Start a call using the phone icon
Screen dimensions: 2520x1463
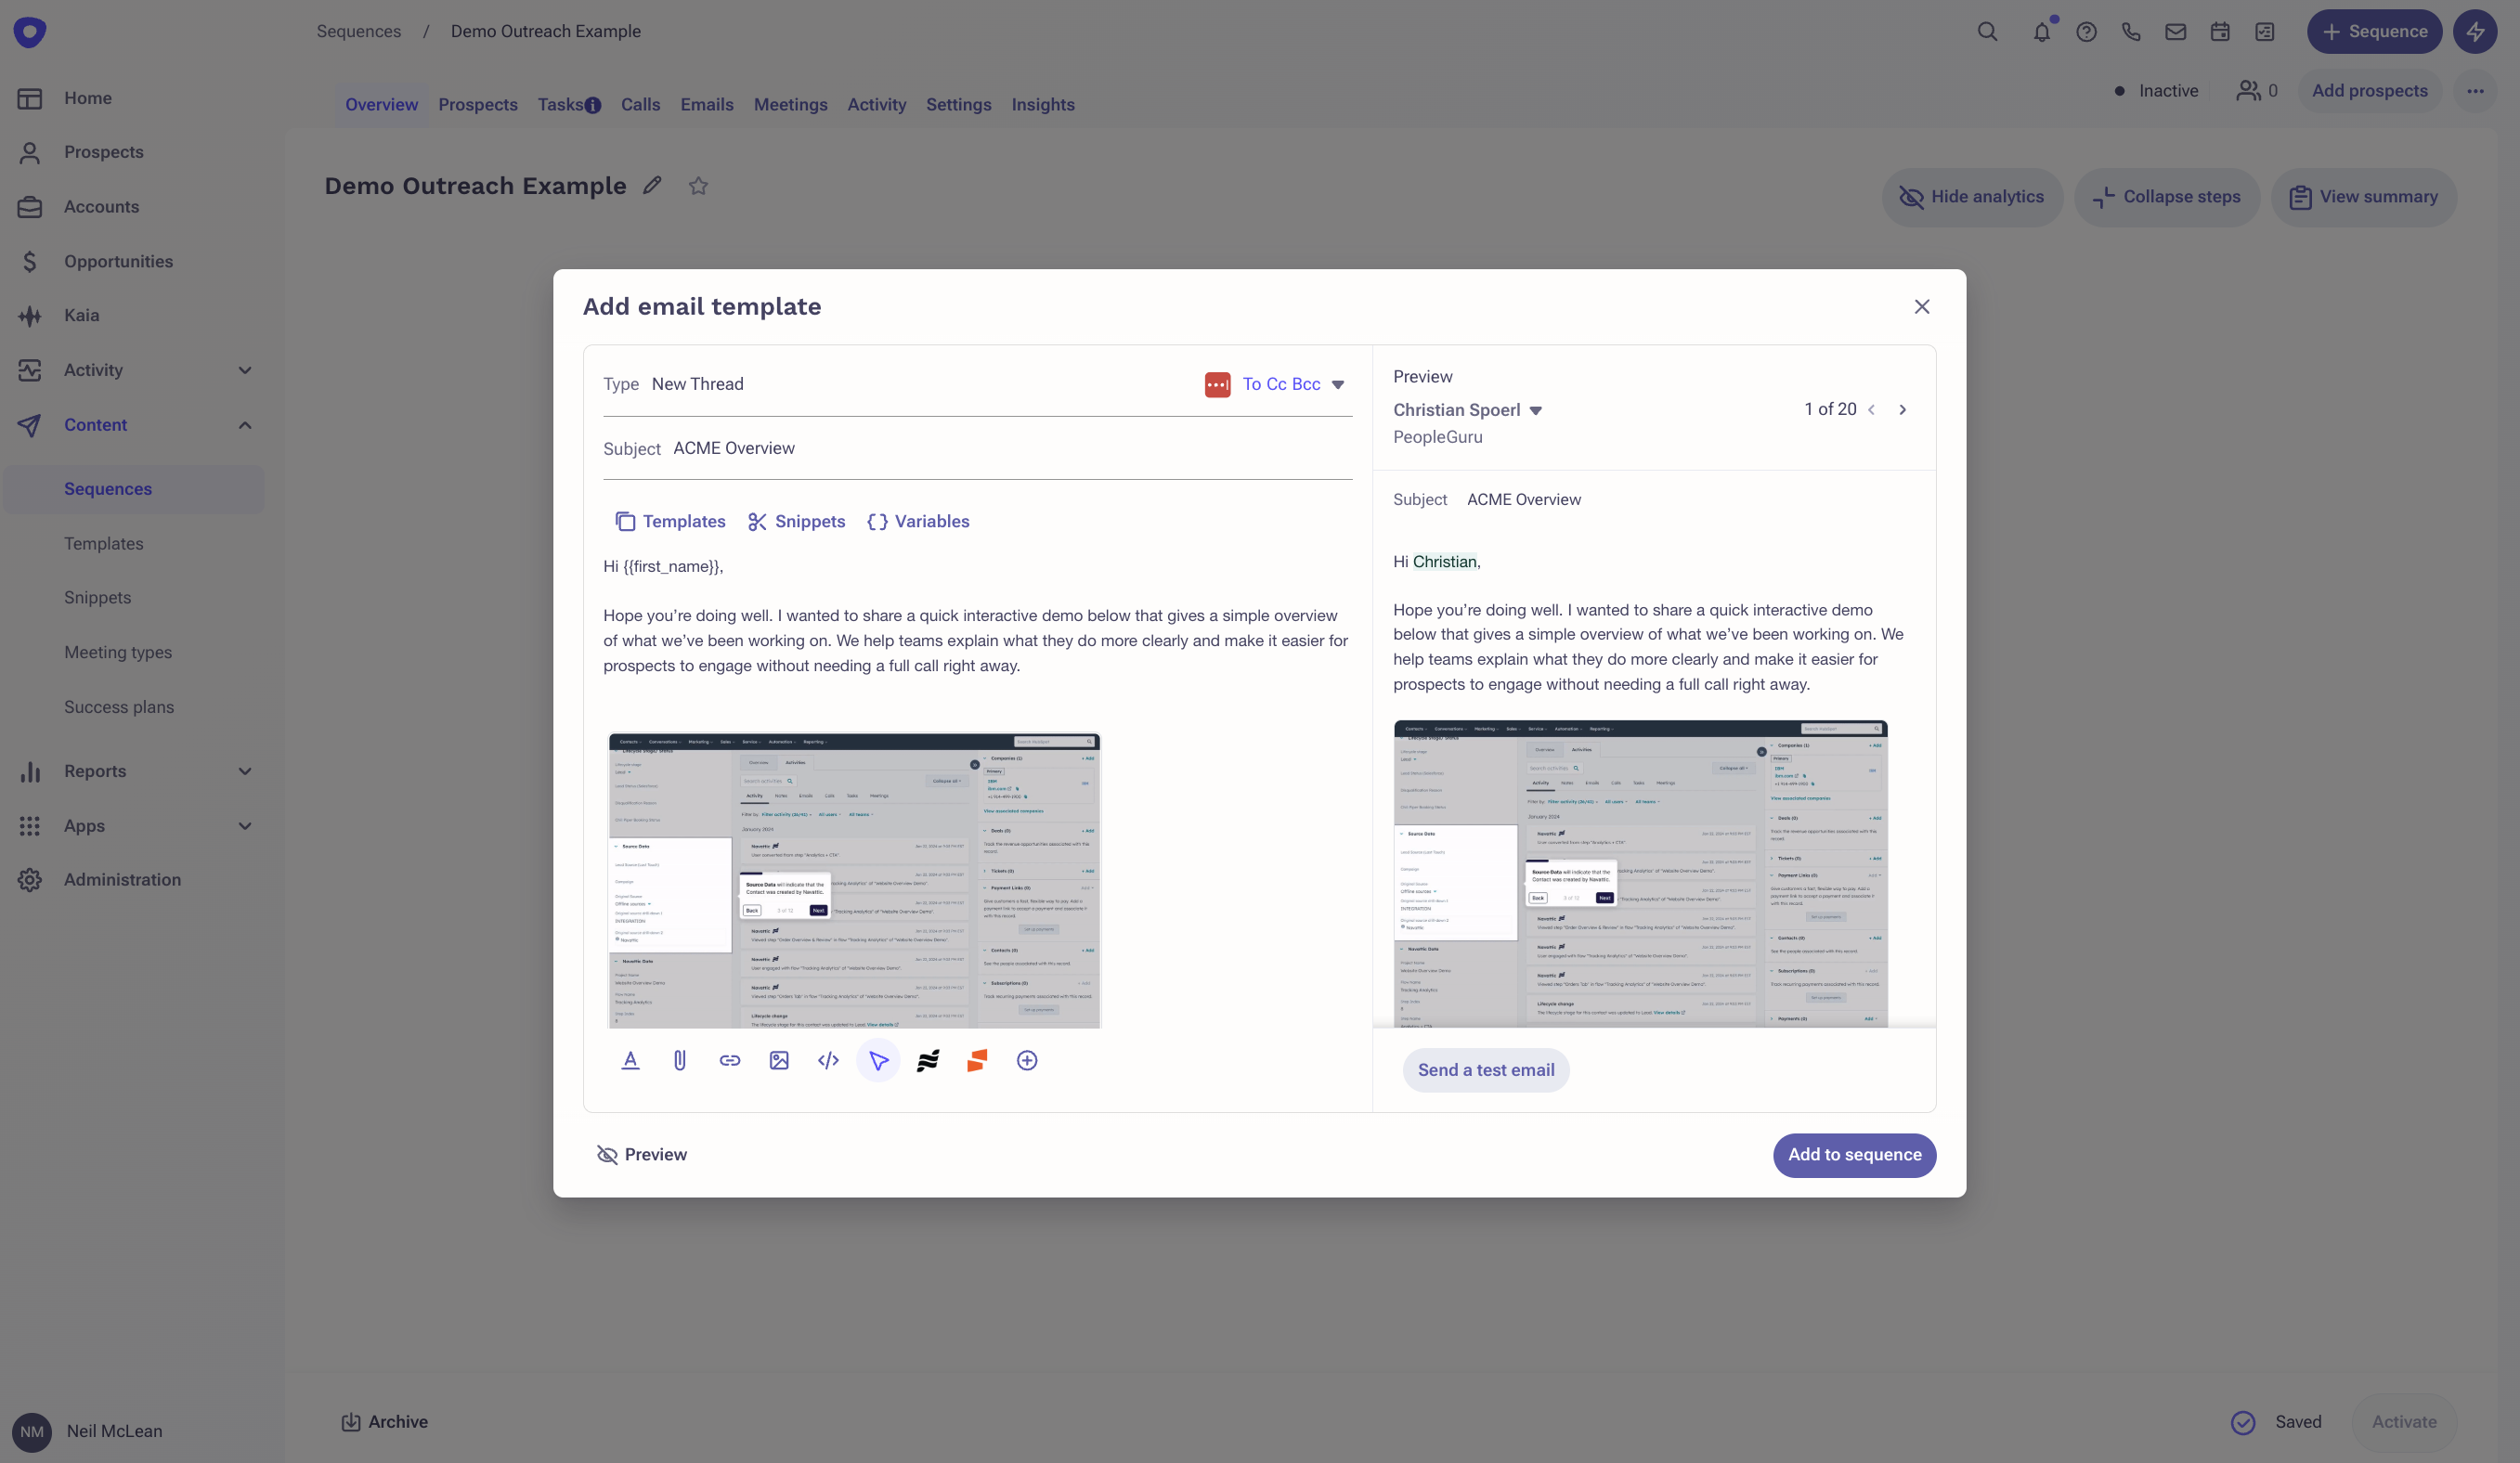click(2131, 31)
